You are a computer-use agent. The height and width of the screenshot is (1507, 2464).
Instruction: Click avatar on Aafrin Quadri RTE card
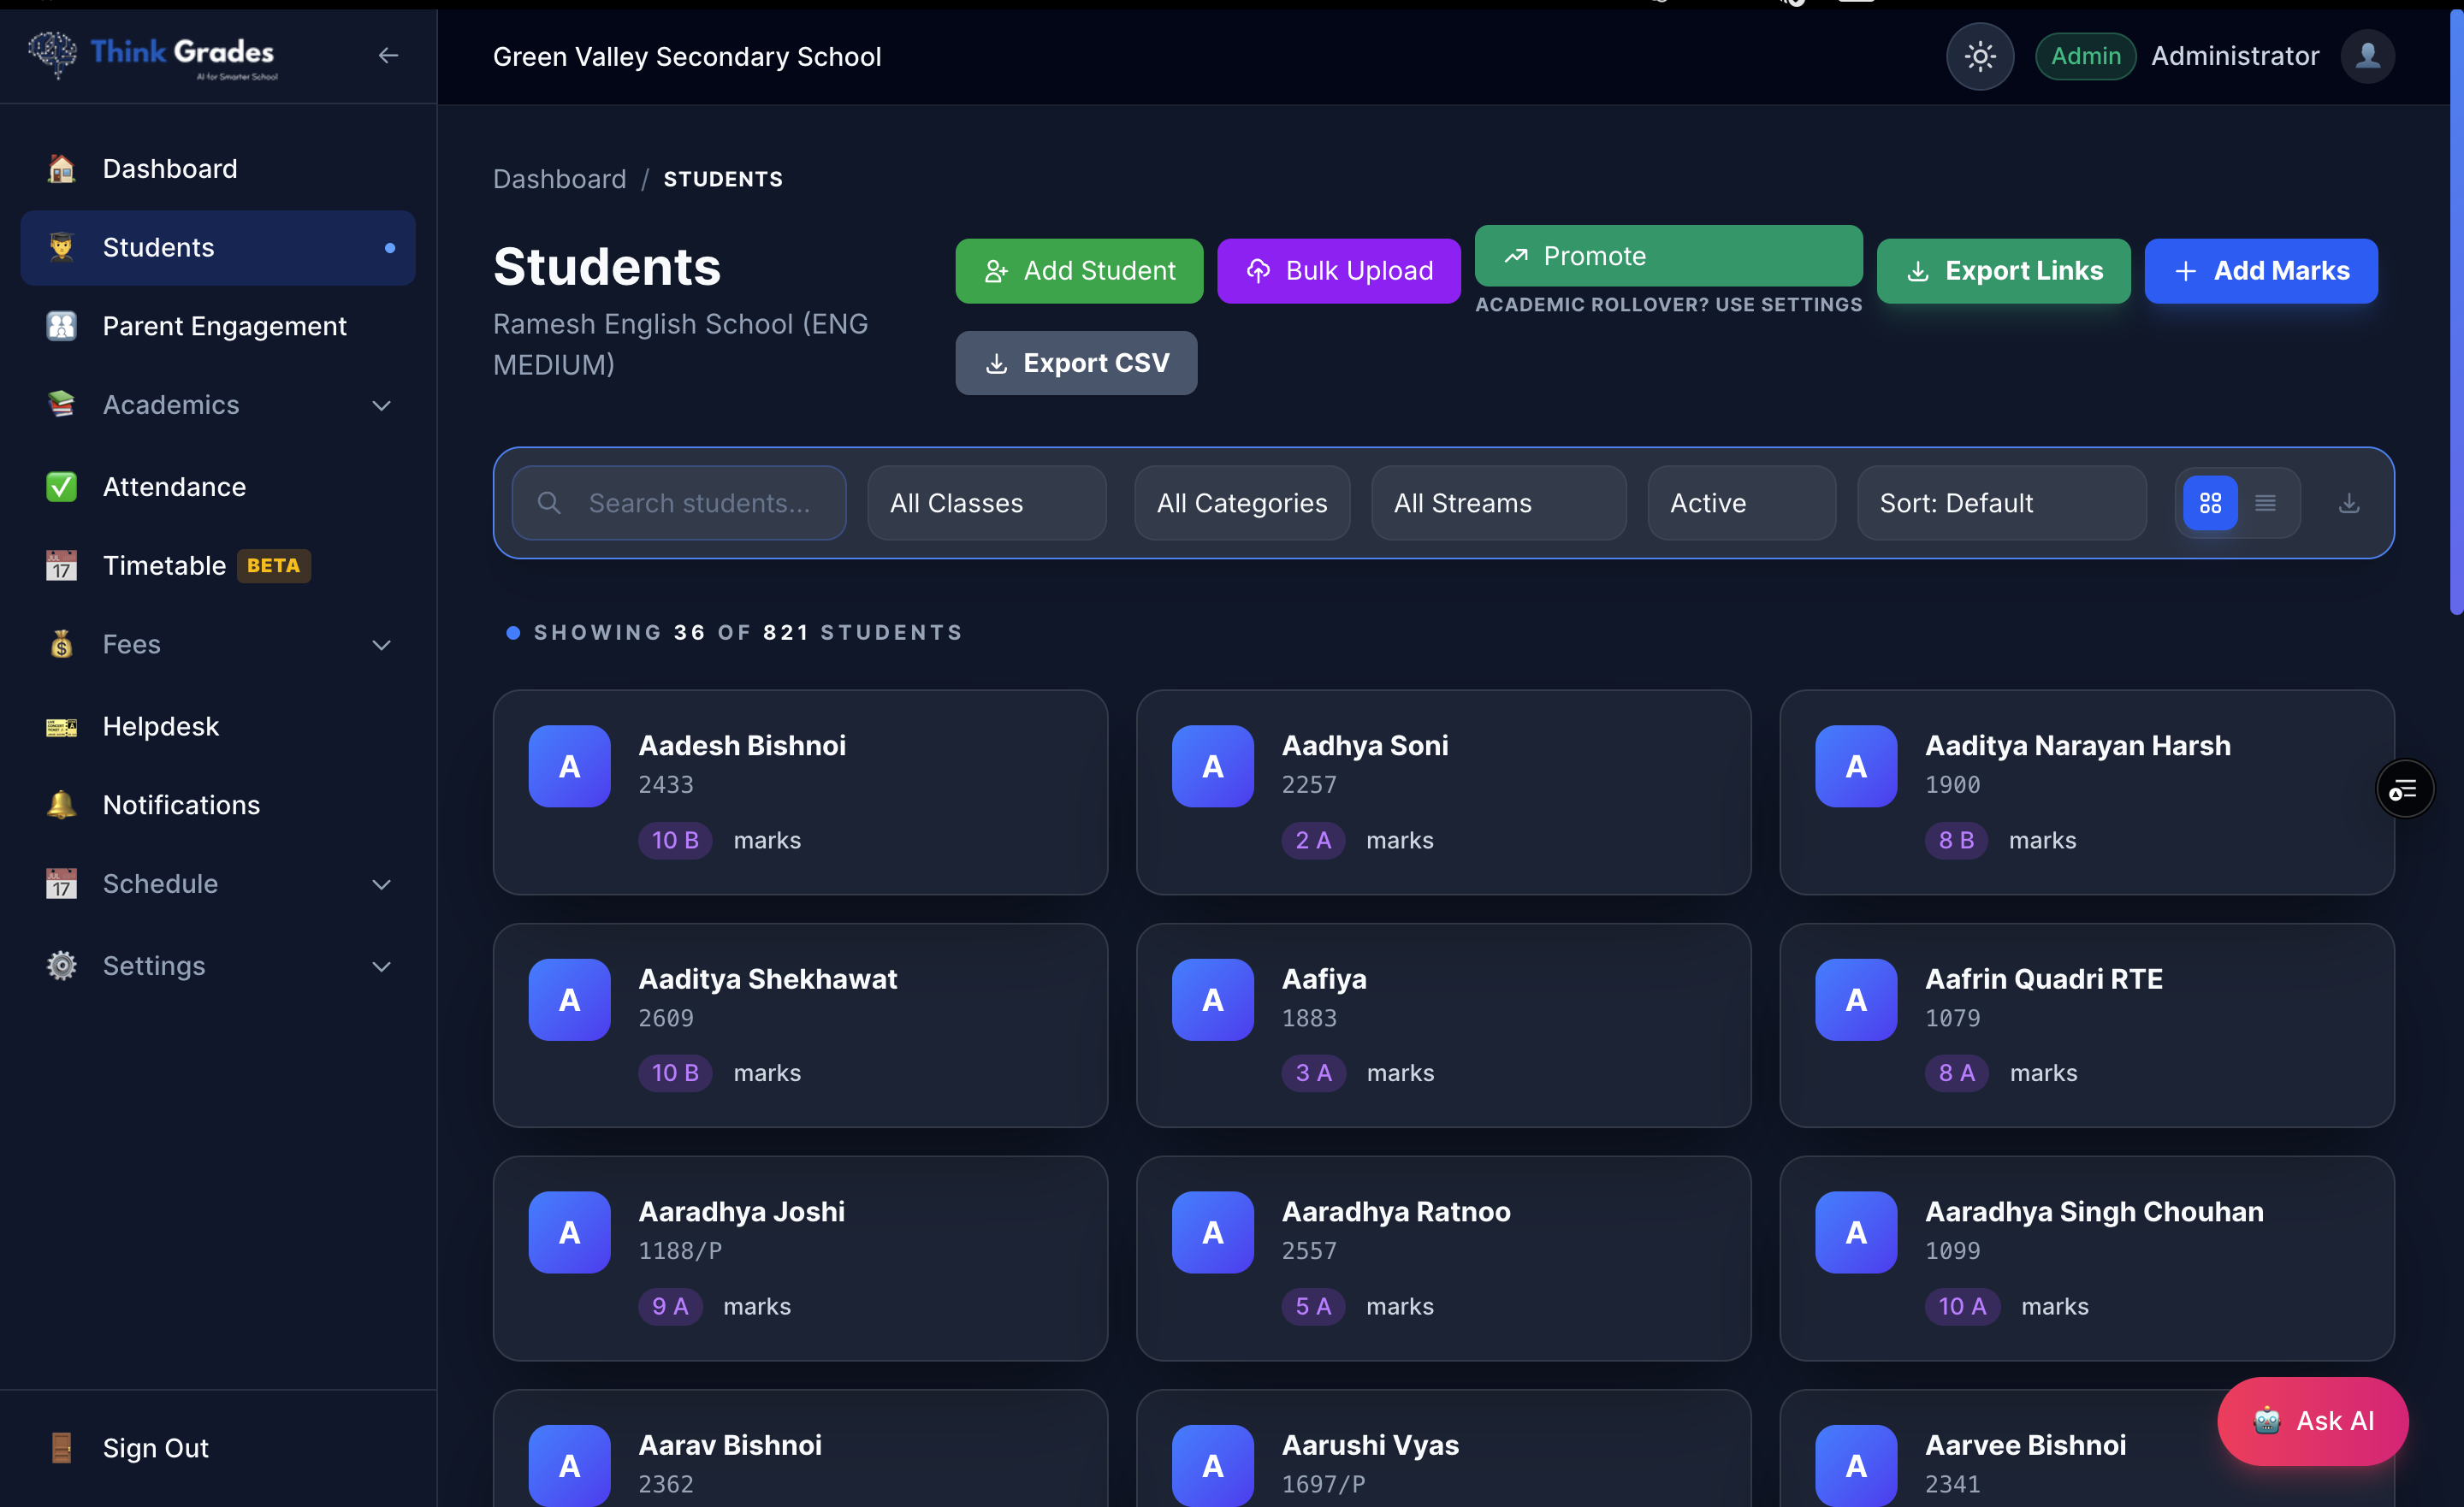pyautogui.click(x=1856, y=1000)
